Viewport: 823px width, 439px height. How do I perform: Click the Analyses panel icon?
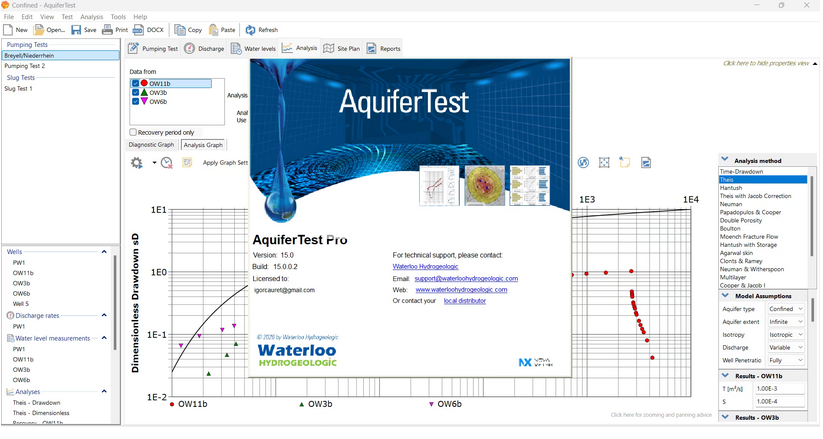point(10,392)
